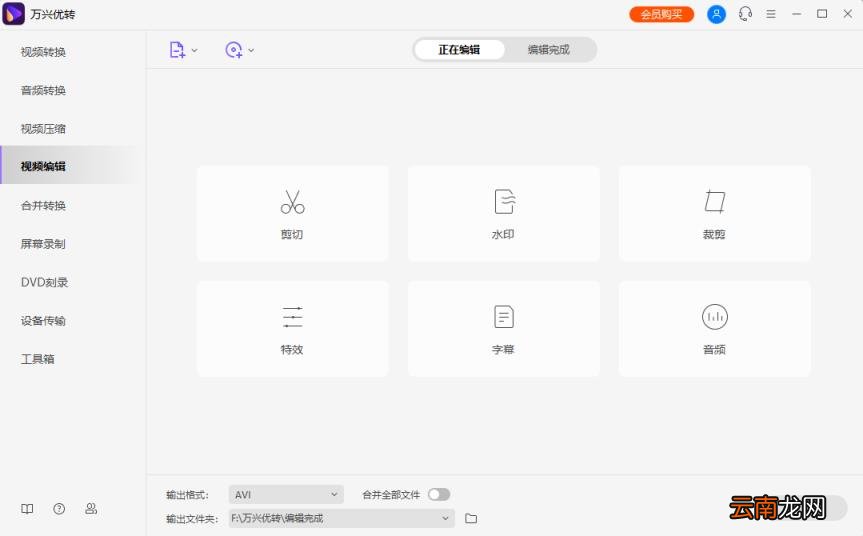Screen dimensions: 863x536
Task: Click the 会员购买 button
Action: [662, 14]
